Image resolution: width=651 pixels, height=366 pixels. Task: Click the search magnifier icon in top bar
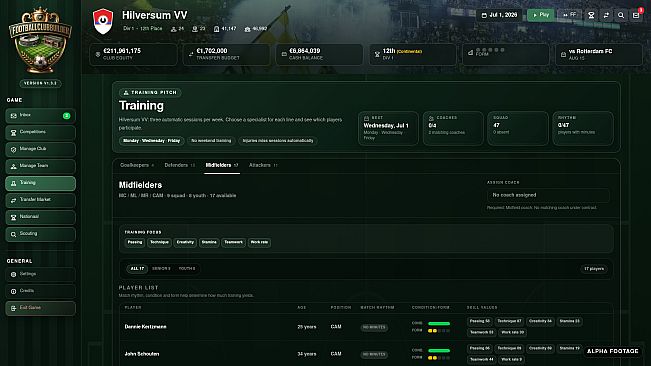pos(621,15)
